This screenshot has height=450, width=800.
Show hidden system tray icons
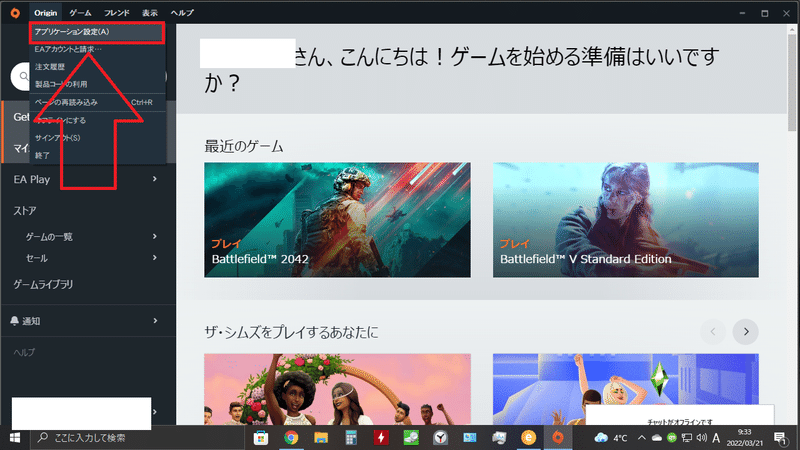[642, 438]
